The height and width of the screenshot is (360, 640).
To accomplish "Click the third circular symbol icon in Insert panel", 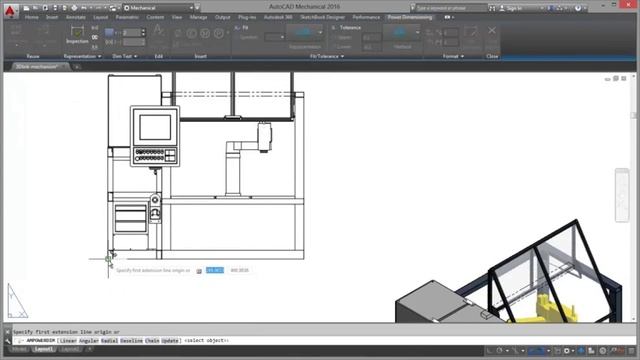I will point(219,33).
